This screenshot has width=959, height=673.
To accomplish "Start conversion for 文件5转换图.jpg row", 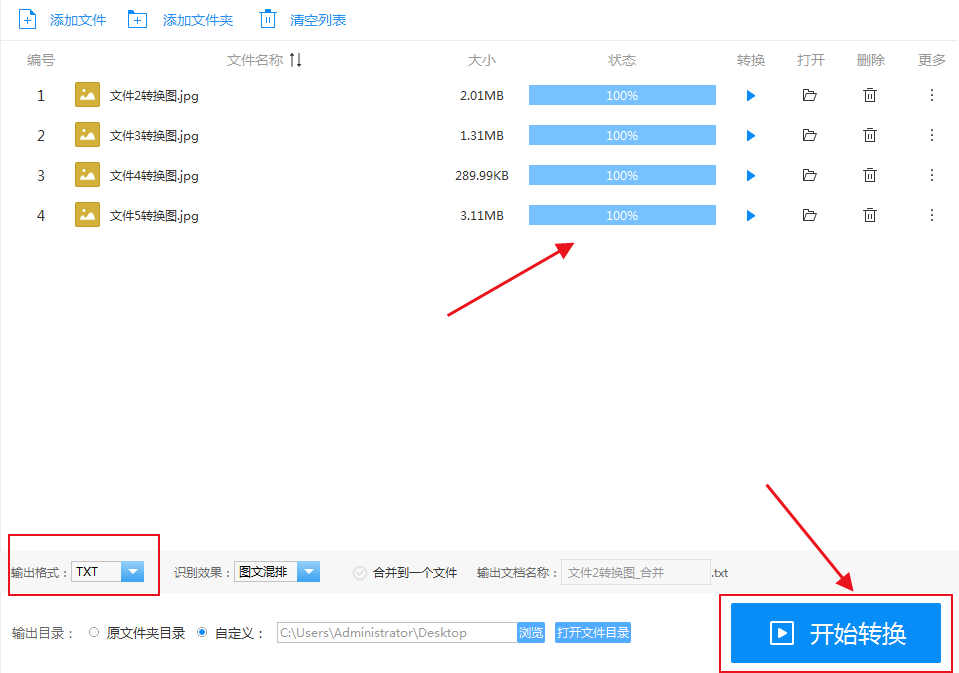I will click(750, 216).
